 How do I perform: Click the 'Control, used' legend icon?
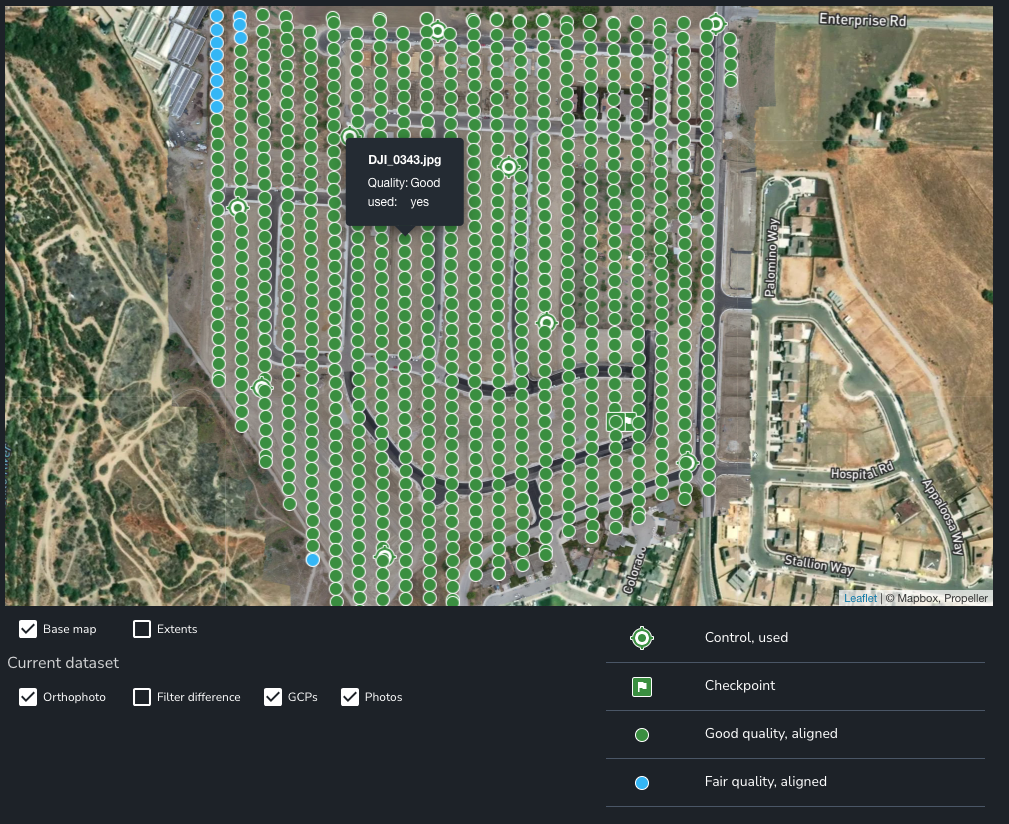click(642, 638)
